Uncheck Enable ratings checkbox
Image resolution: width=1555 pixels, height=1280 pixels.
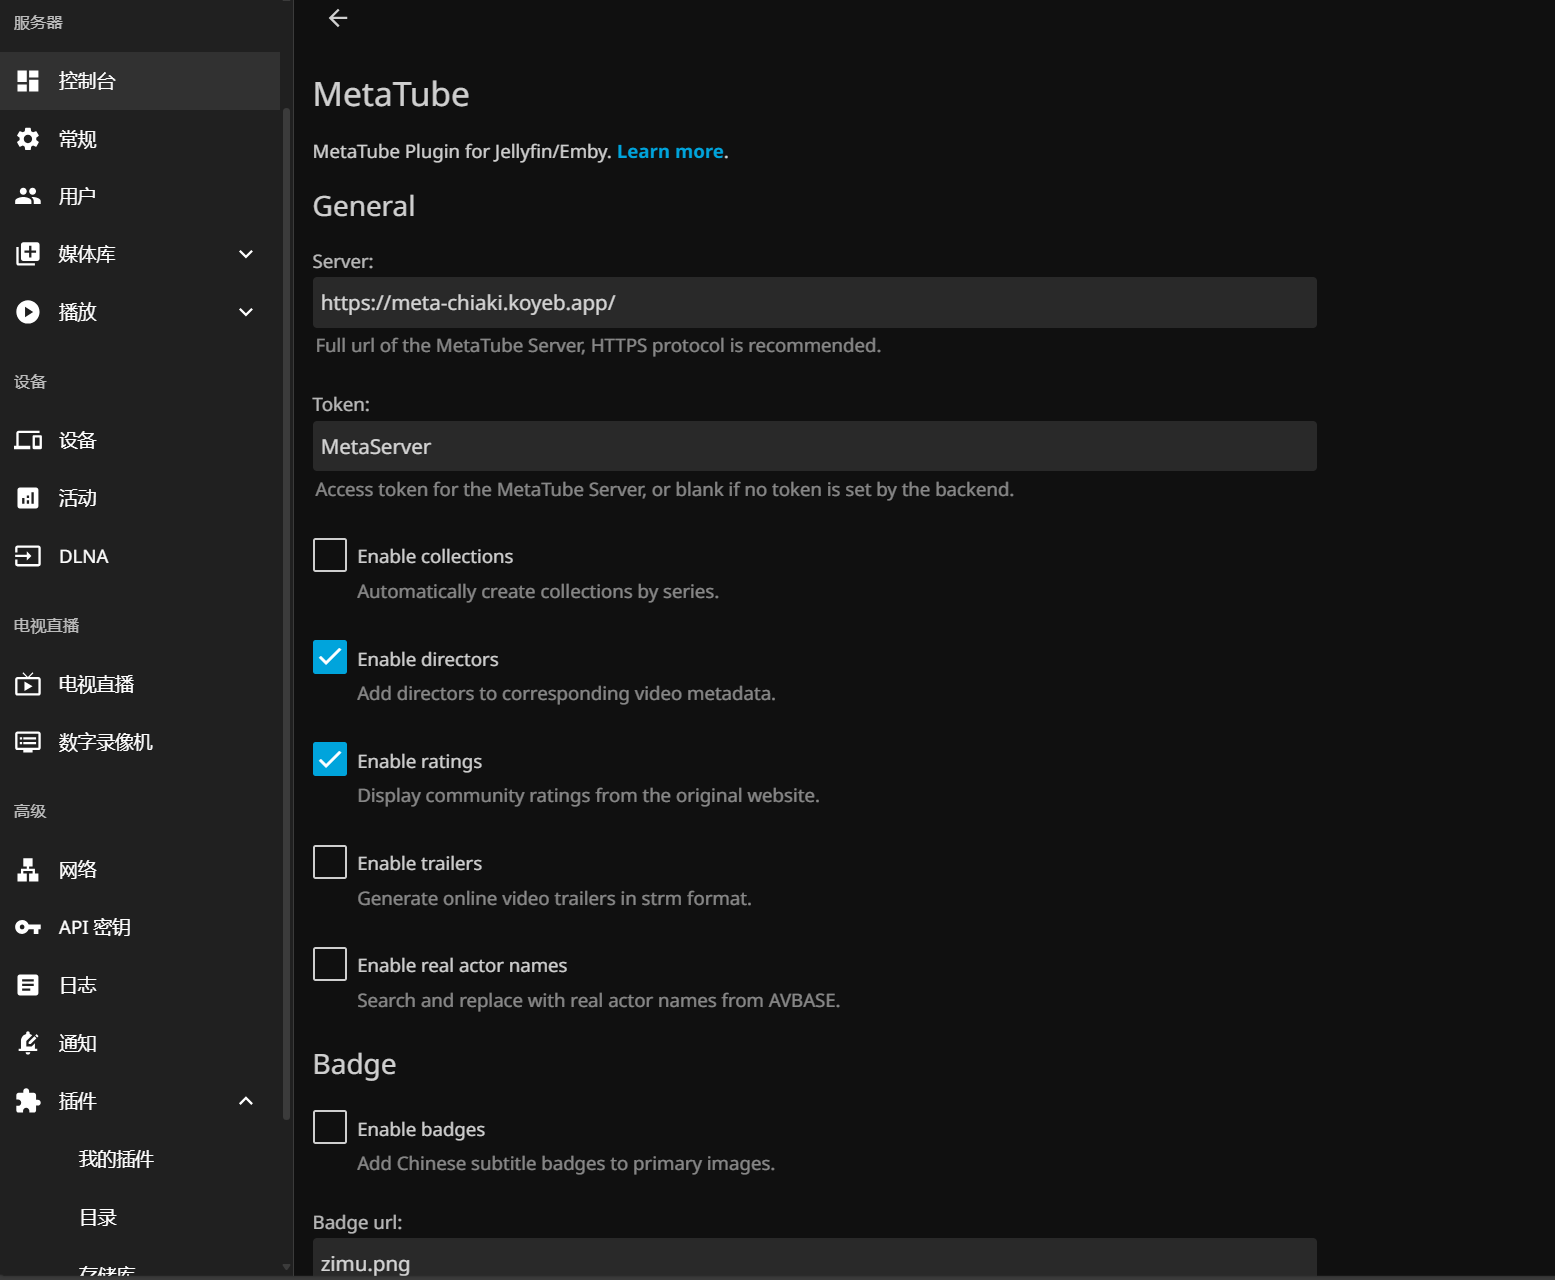tap(330, 759)
